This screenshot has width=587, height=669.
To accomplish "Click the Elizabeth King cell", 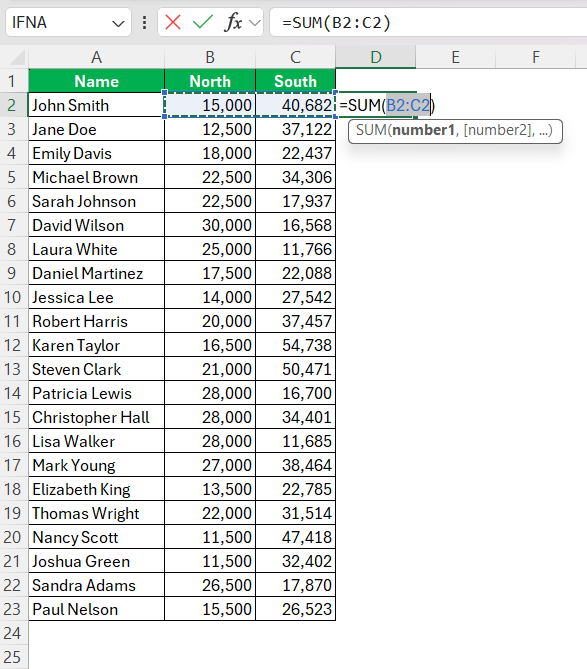I will (96, 489).
